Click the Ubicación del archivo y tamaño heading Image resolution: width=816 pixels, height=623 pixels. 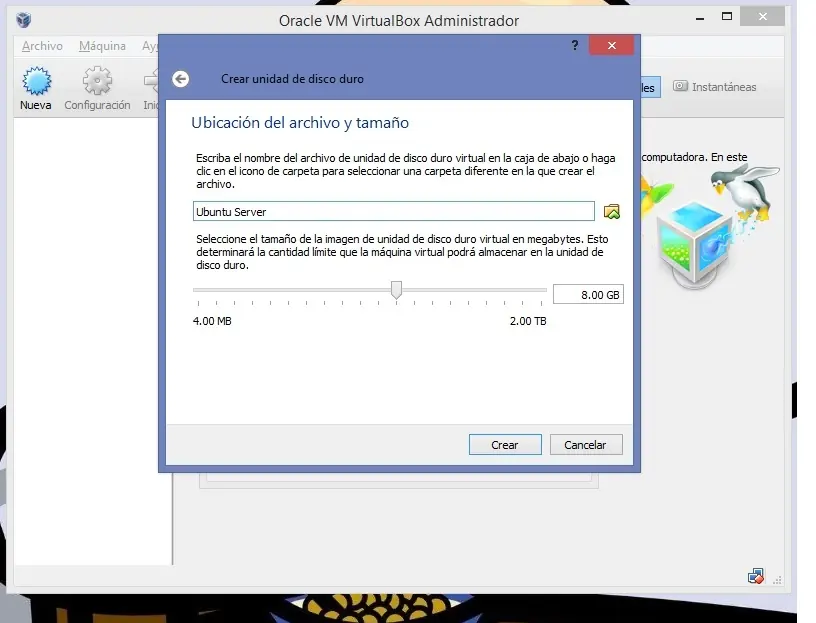300,123
